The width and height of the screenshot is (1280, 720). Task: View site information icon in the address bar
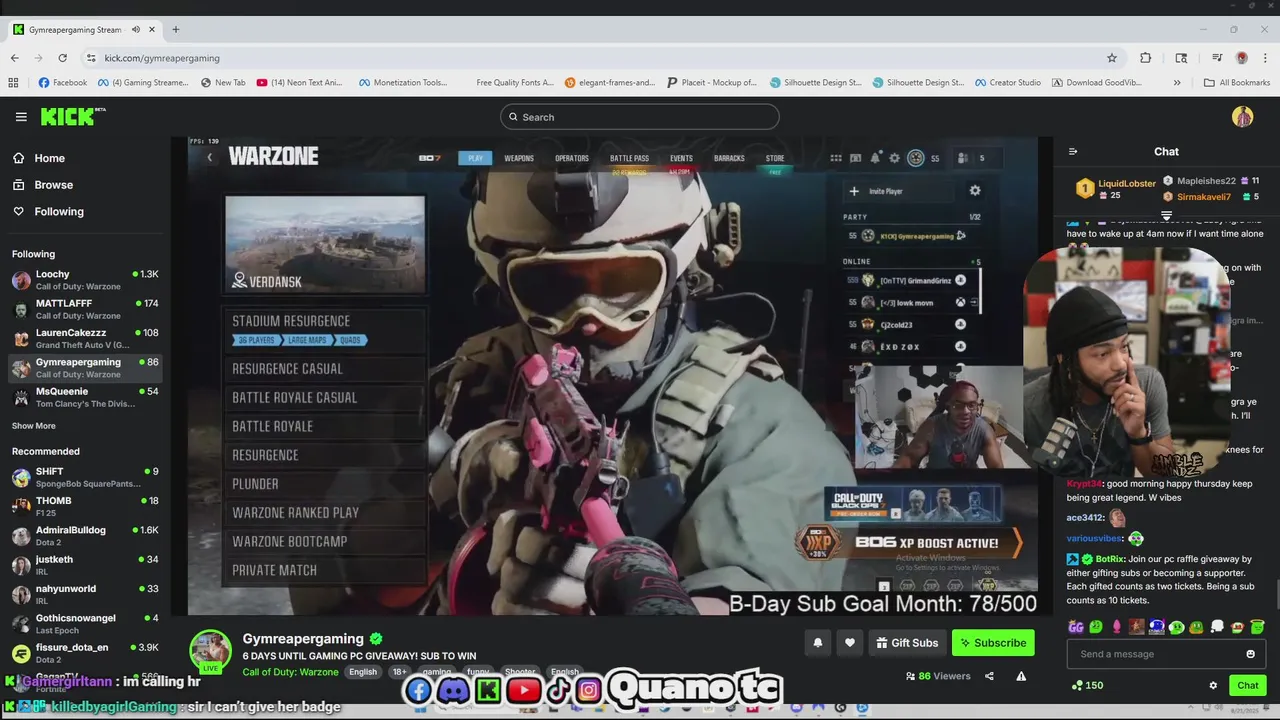pyautogui.click(x=91, y=58)
